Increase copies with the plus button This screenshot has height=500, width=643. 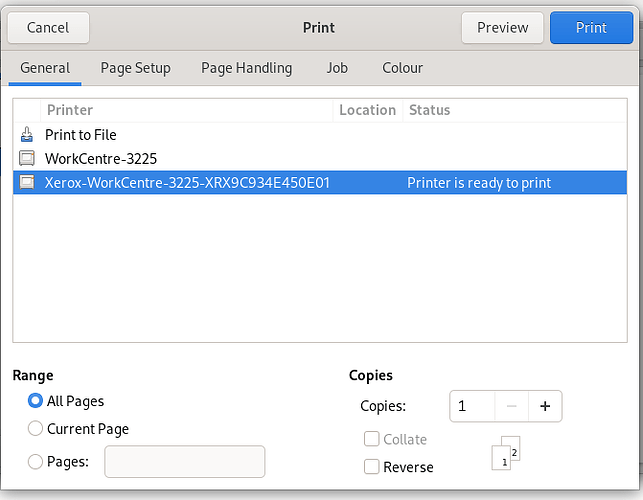pyautogui.click(x=545, y=406)
